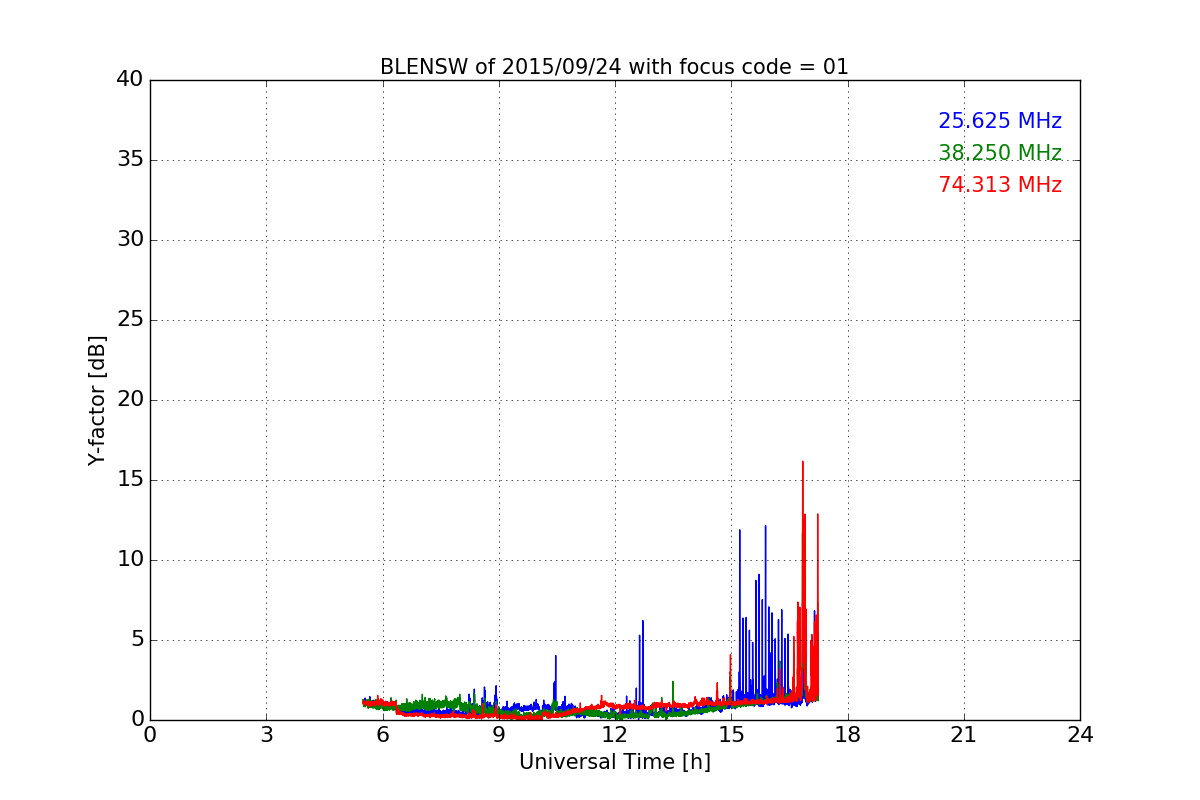The image size is (1200, 800).
Task: Click the Y-factor [dB] axis label
Action: click(97, 400)
